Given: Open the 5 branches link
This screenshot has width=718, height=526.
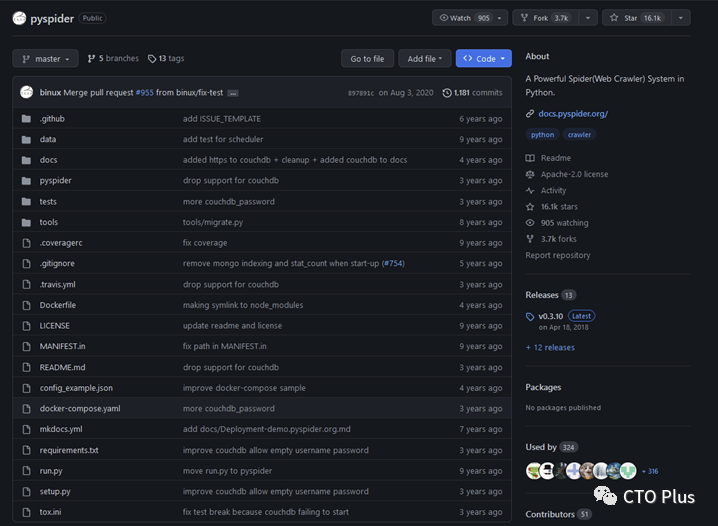Looking at the screenshot, I should click(113, 59).
